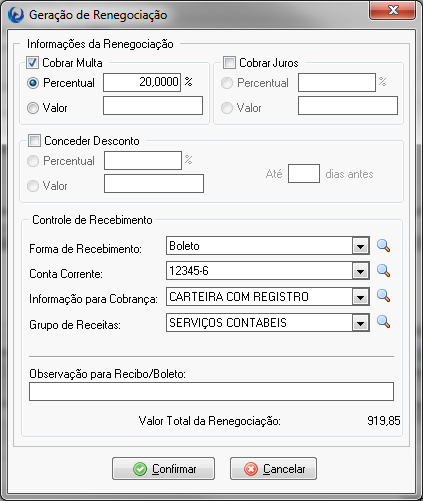This screenshot has width=424, height=501.
Task: Close the Geração de Renegociação window
Action: point(393,10)
